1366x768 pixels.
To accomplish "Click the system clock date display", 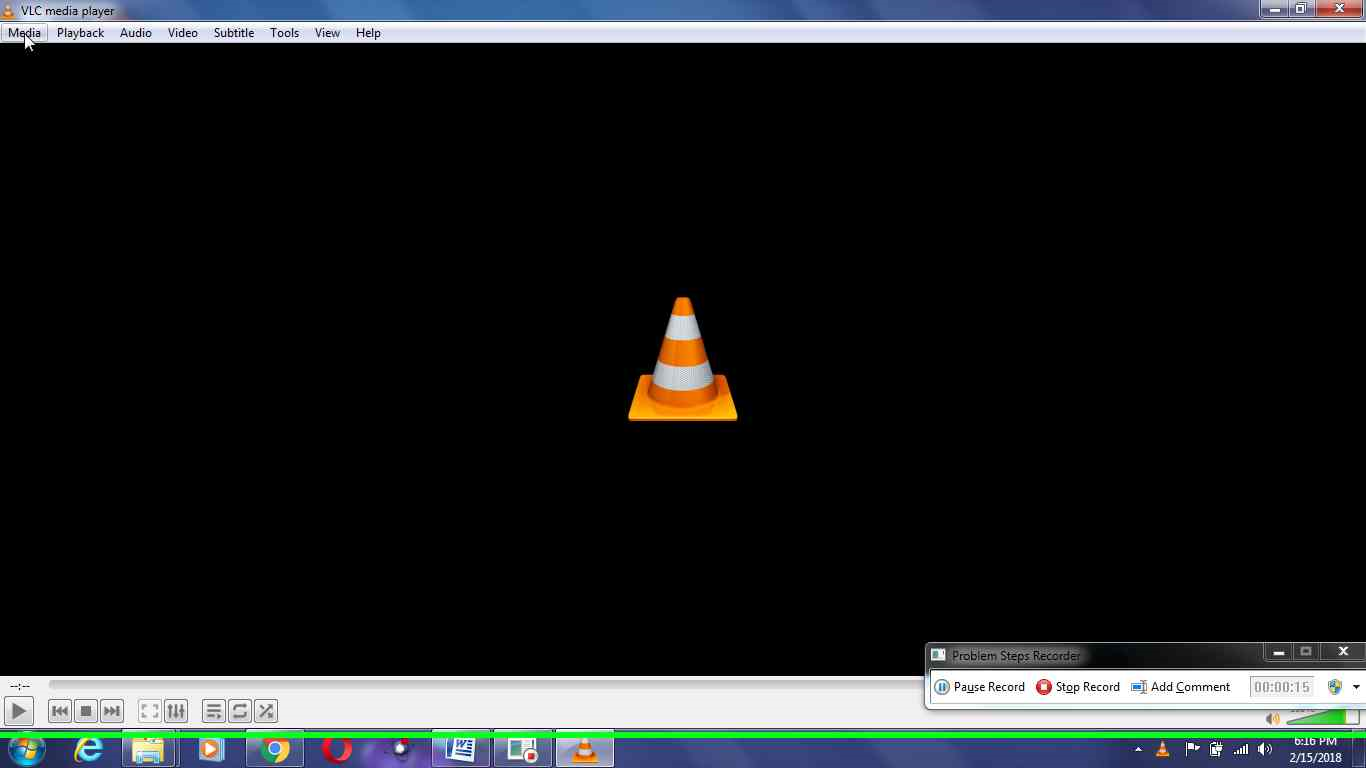I will click(x=1315, y=750).
